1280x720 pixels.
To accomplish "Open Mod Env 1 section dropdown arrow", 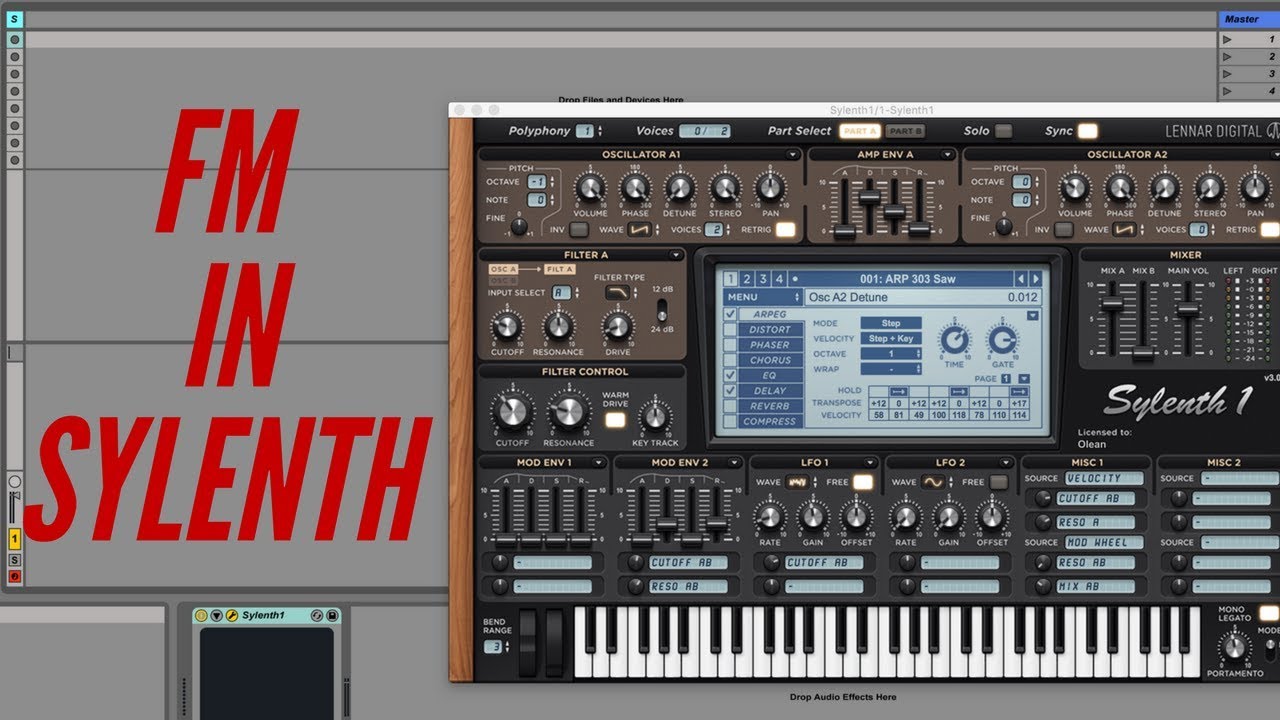I will point(598,463).
